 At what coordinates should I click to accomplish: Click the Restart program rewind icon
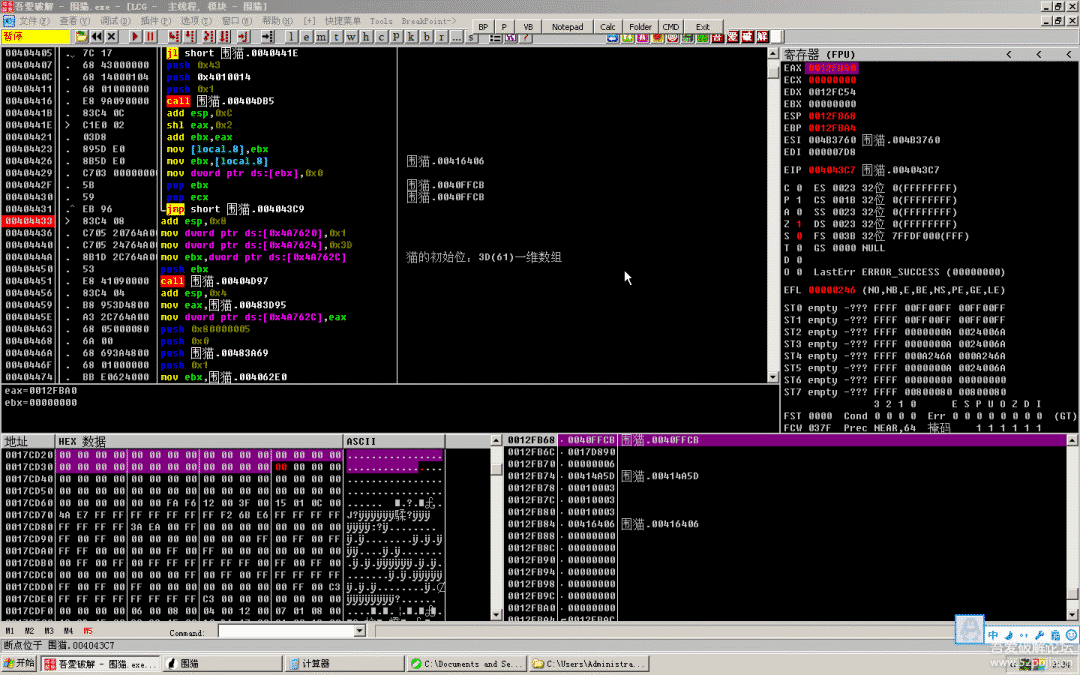(97, 37)
